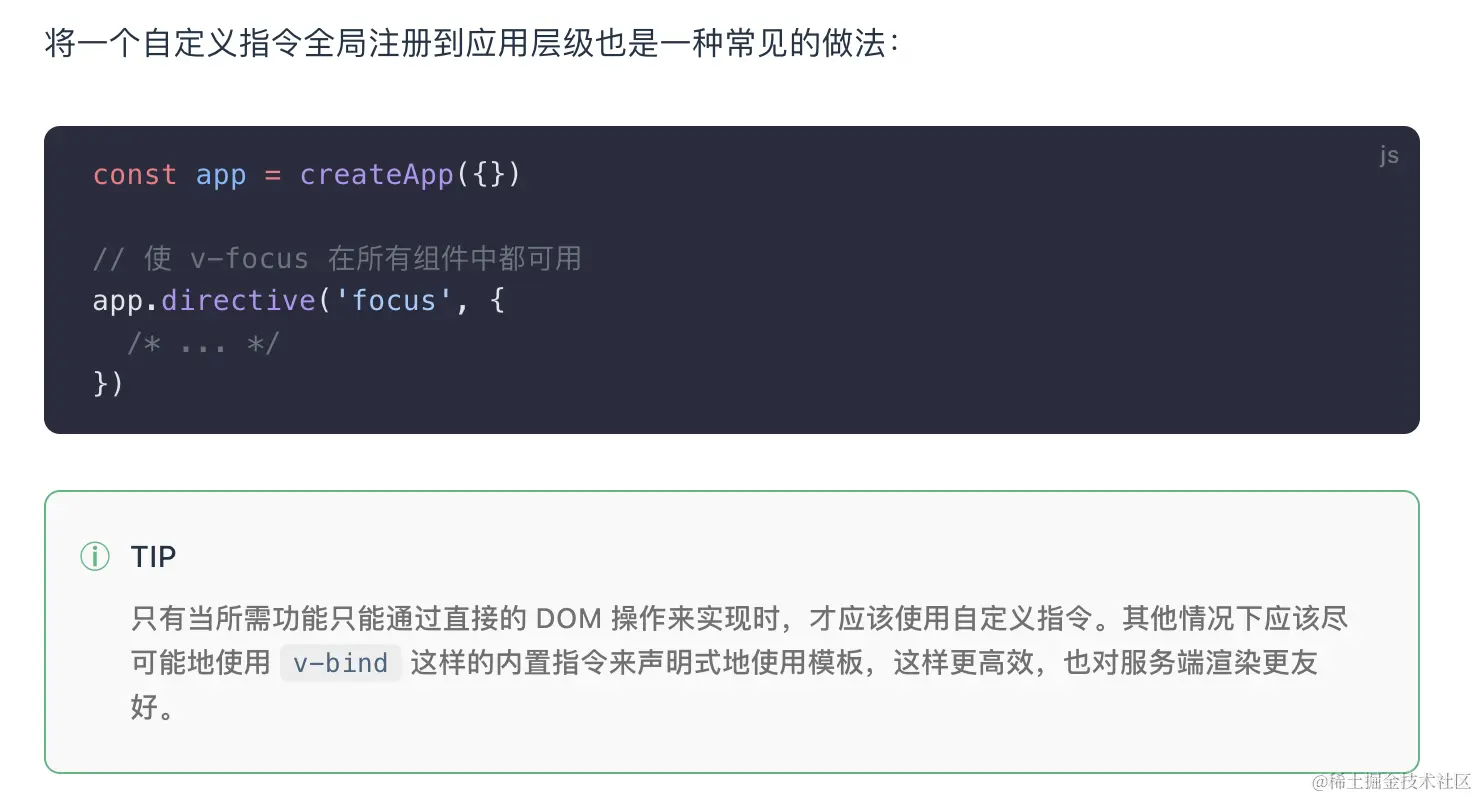Click the /* ... */ placeholder comment
1478x798 pixels.
(x=204, y=343)
